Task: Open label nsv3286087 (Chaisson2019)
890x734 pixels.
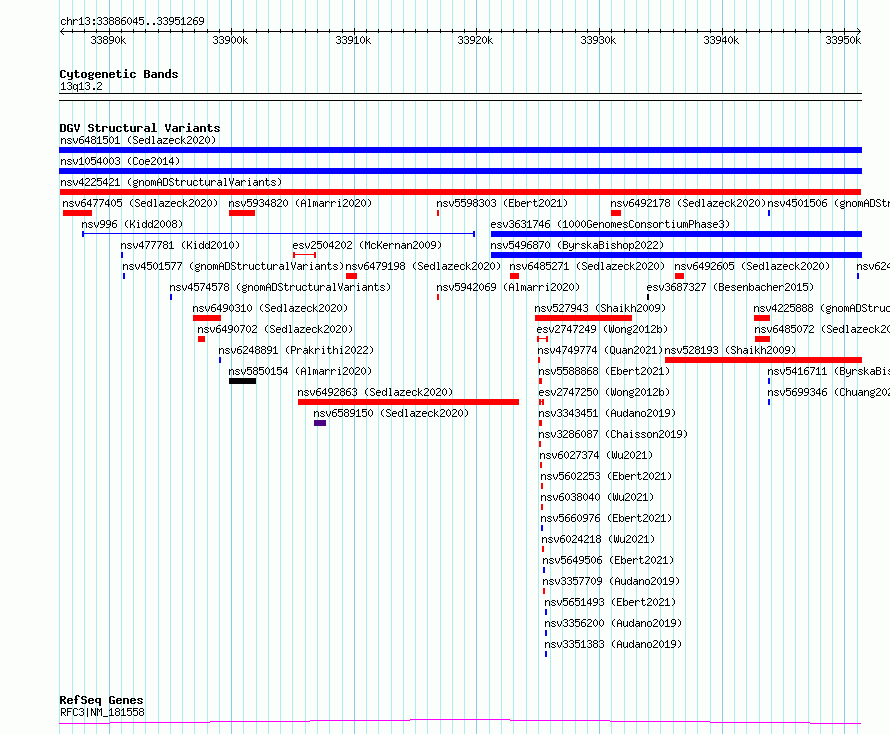Action: 613,434
